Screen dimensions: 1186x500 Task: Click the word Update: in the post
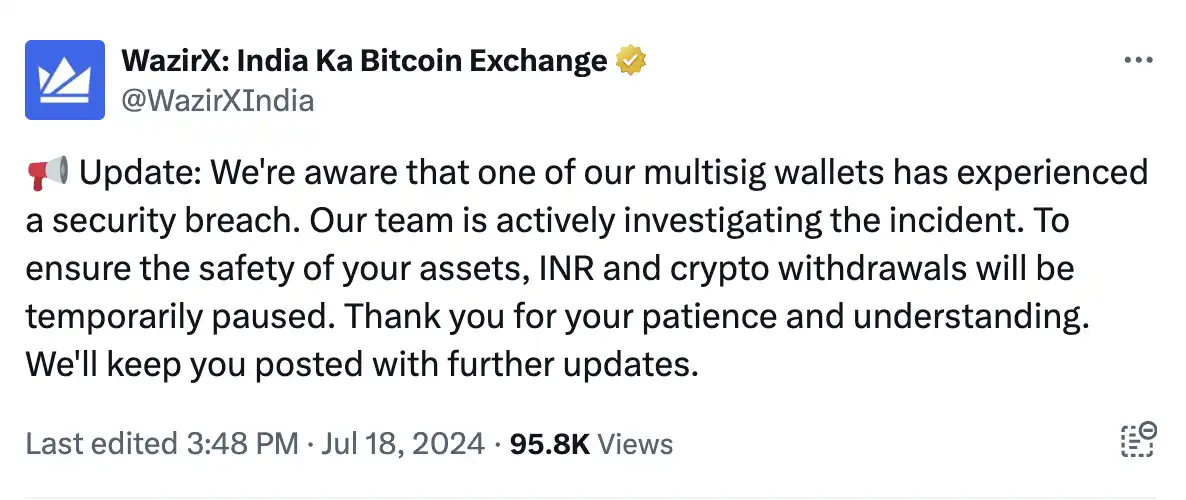(140, 173)
